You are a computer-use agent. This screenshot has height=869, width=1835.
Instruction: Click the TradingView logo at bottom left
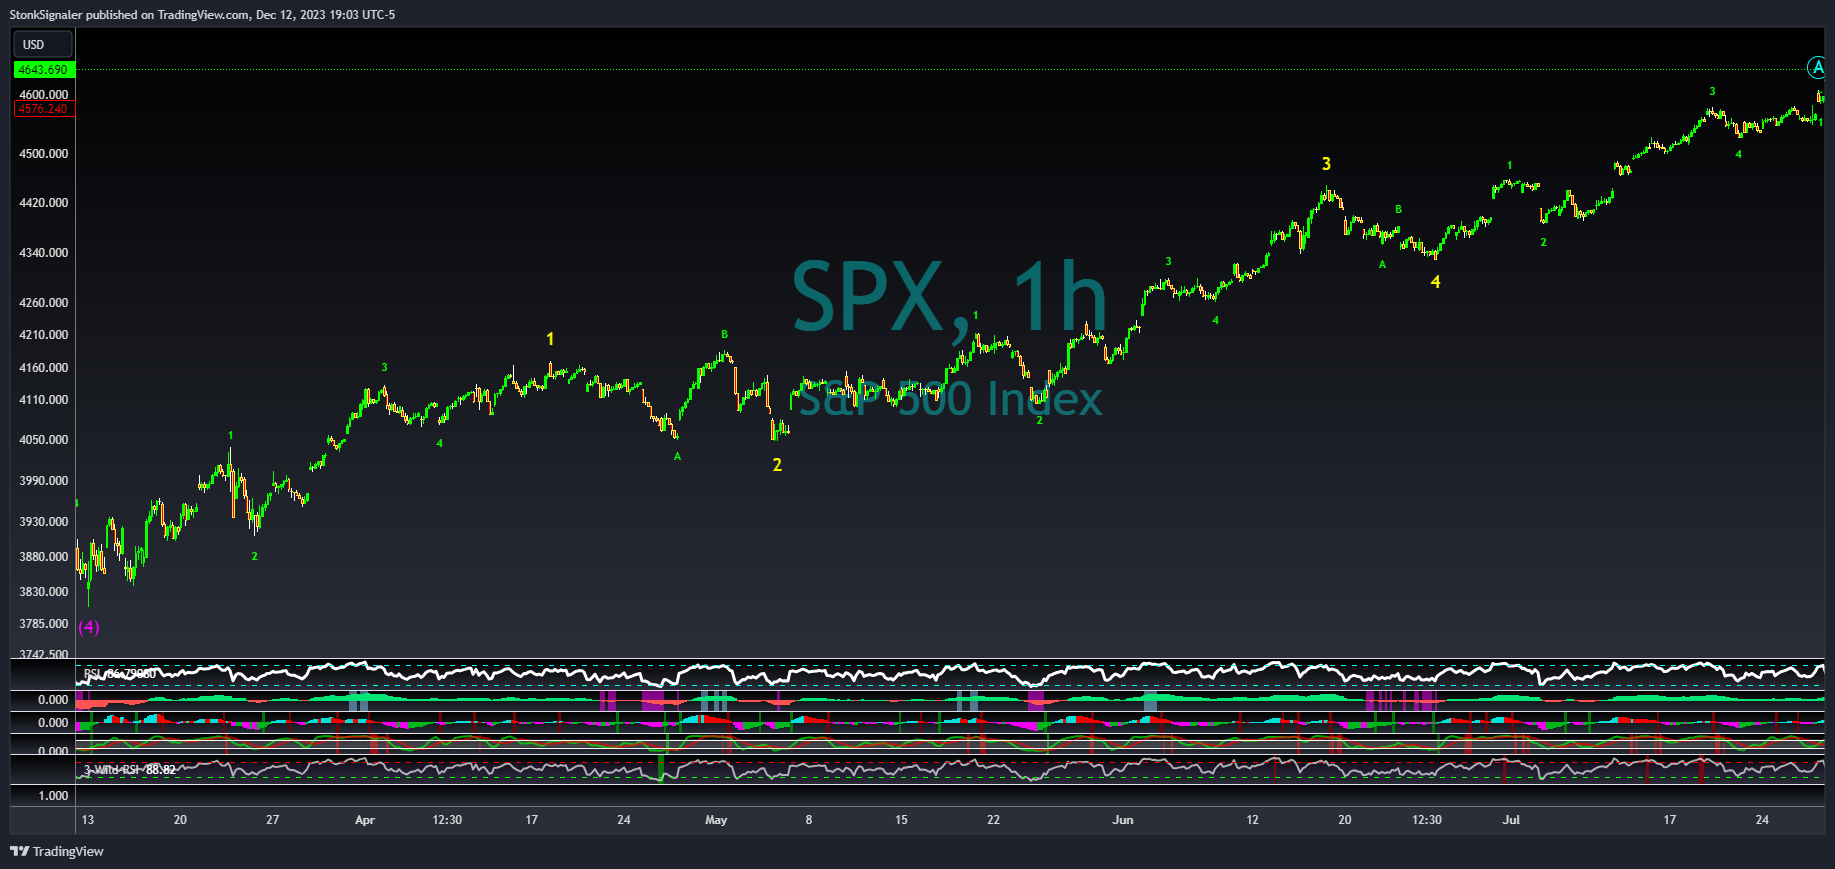[57, 852]
